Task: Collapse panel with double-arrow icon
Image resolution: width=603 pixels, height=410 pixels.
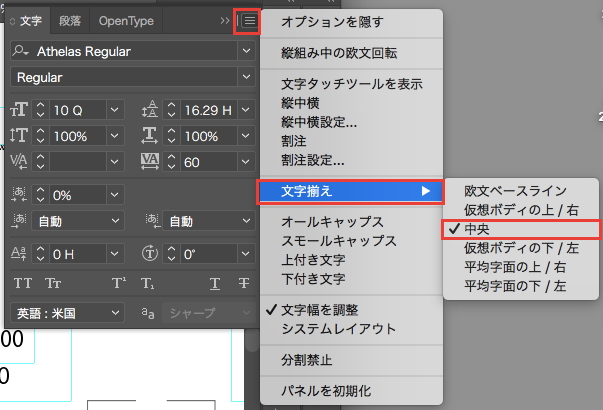Action: [x=225, y=20]
